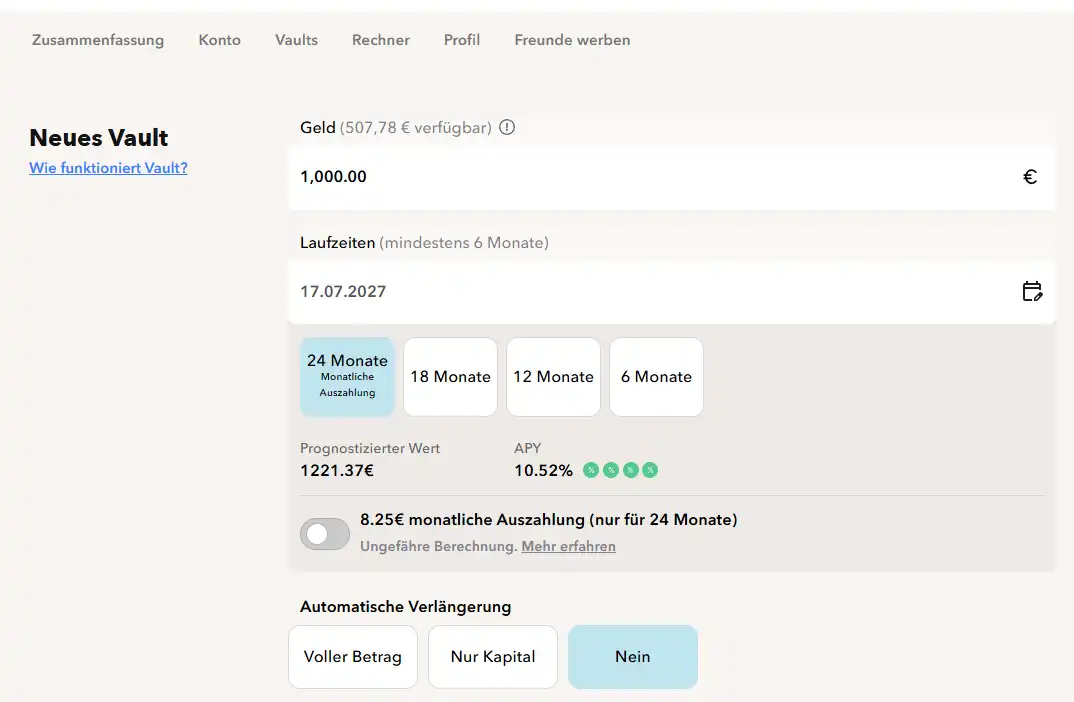Open the calendar edit icon

pos(1032,291)
